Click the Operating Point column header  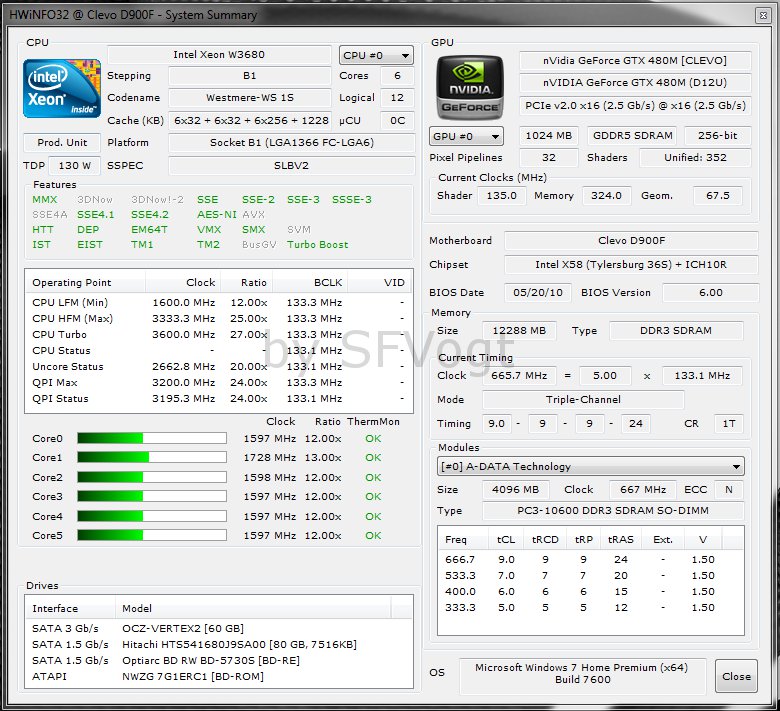click(x=85, y=282)
